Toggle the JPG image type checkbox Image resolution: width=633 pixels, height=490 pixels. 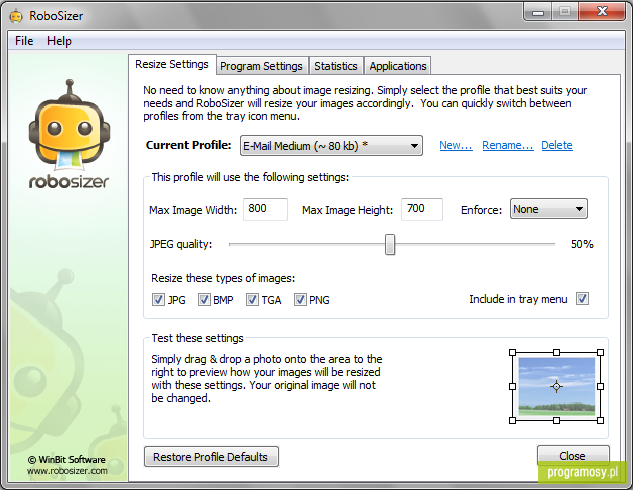158,299
